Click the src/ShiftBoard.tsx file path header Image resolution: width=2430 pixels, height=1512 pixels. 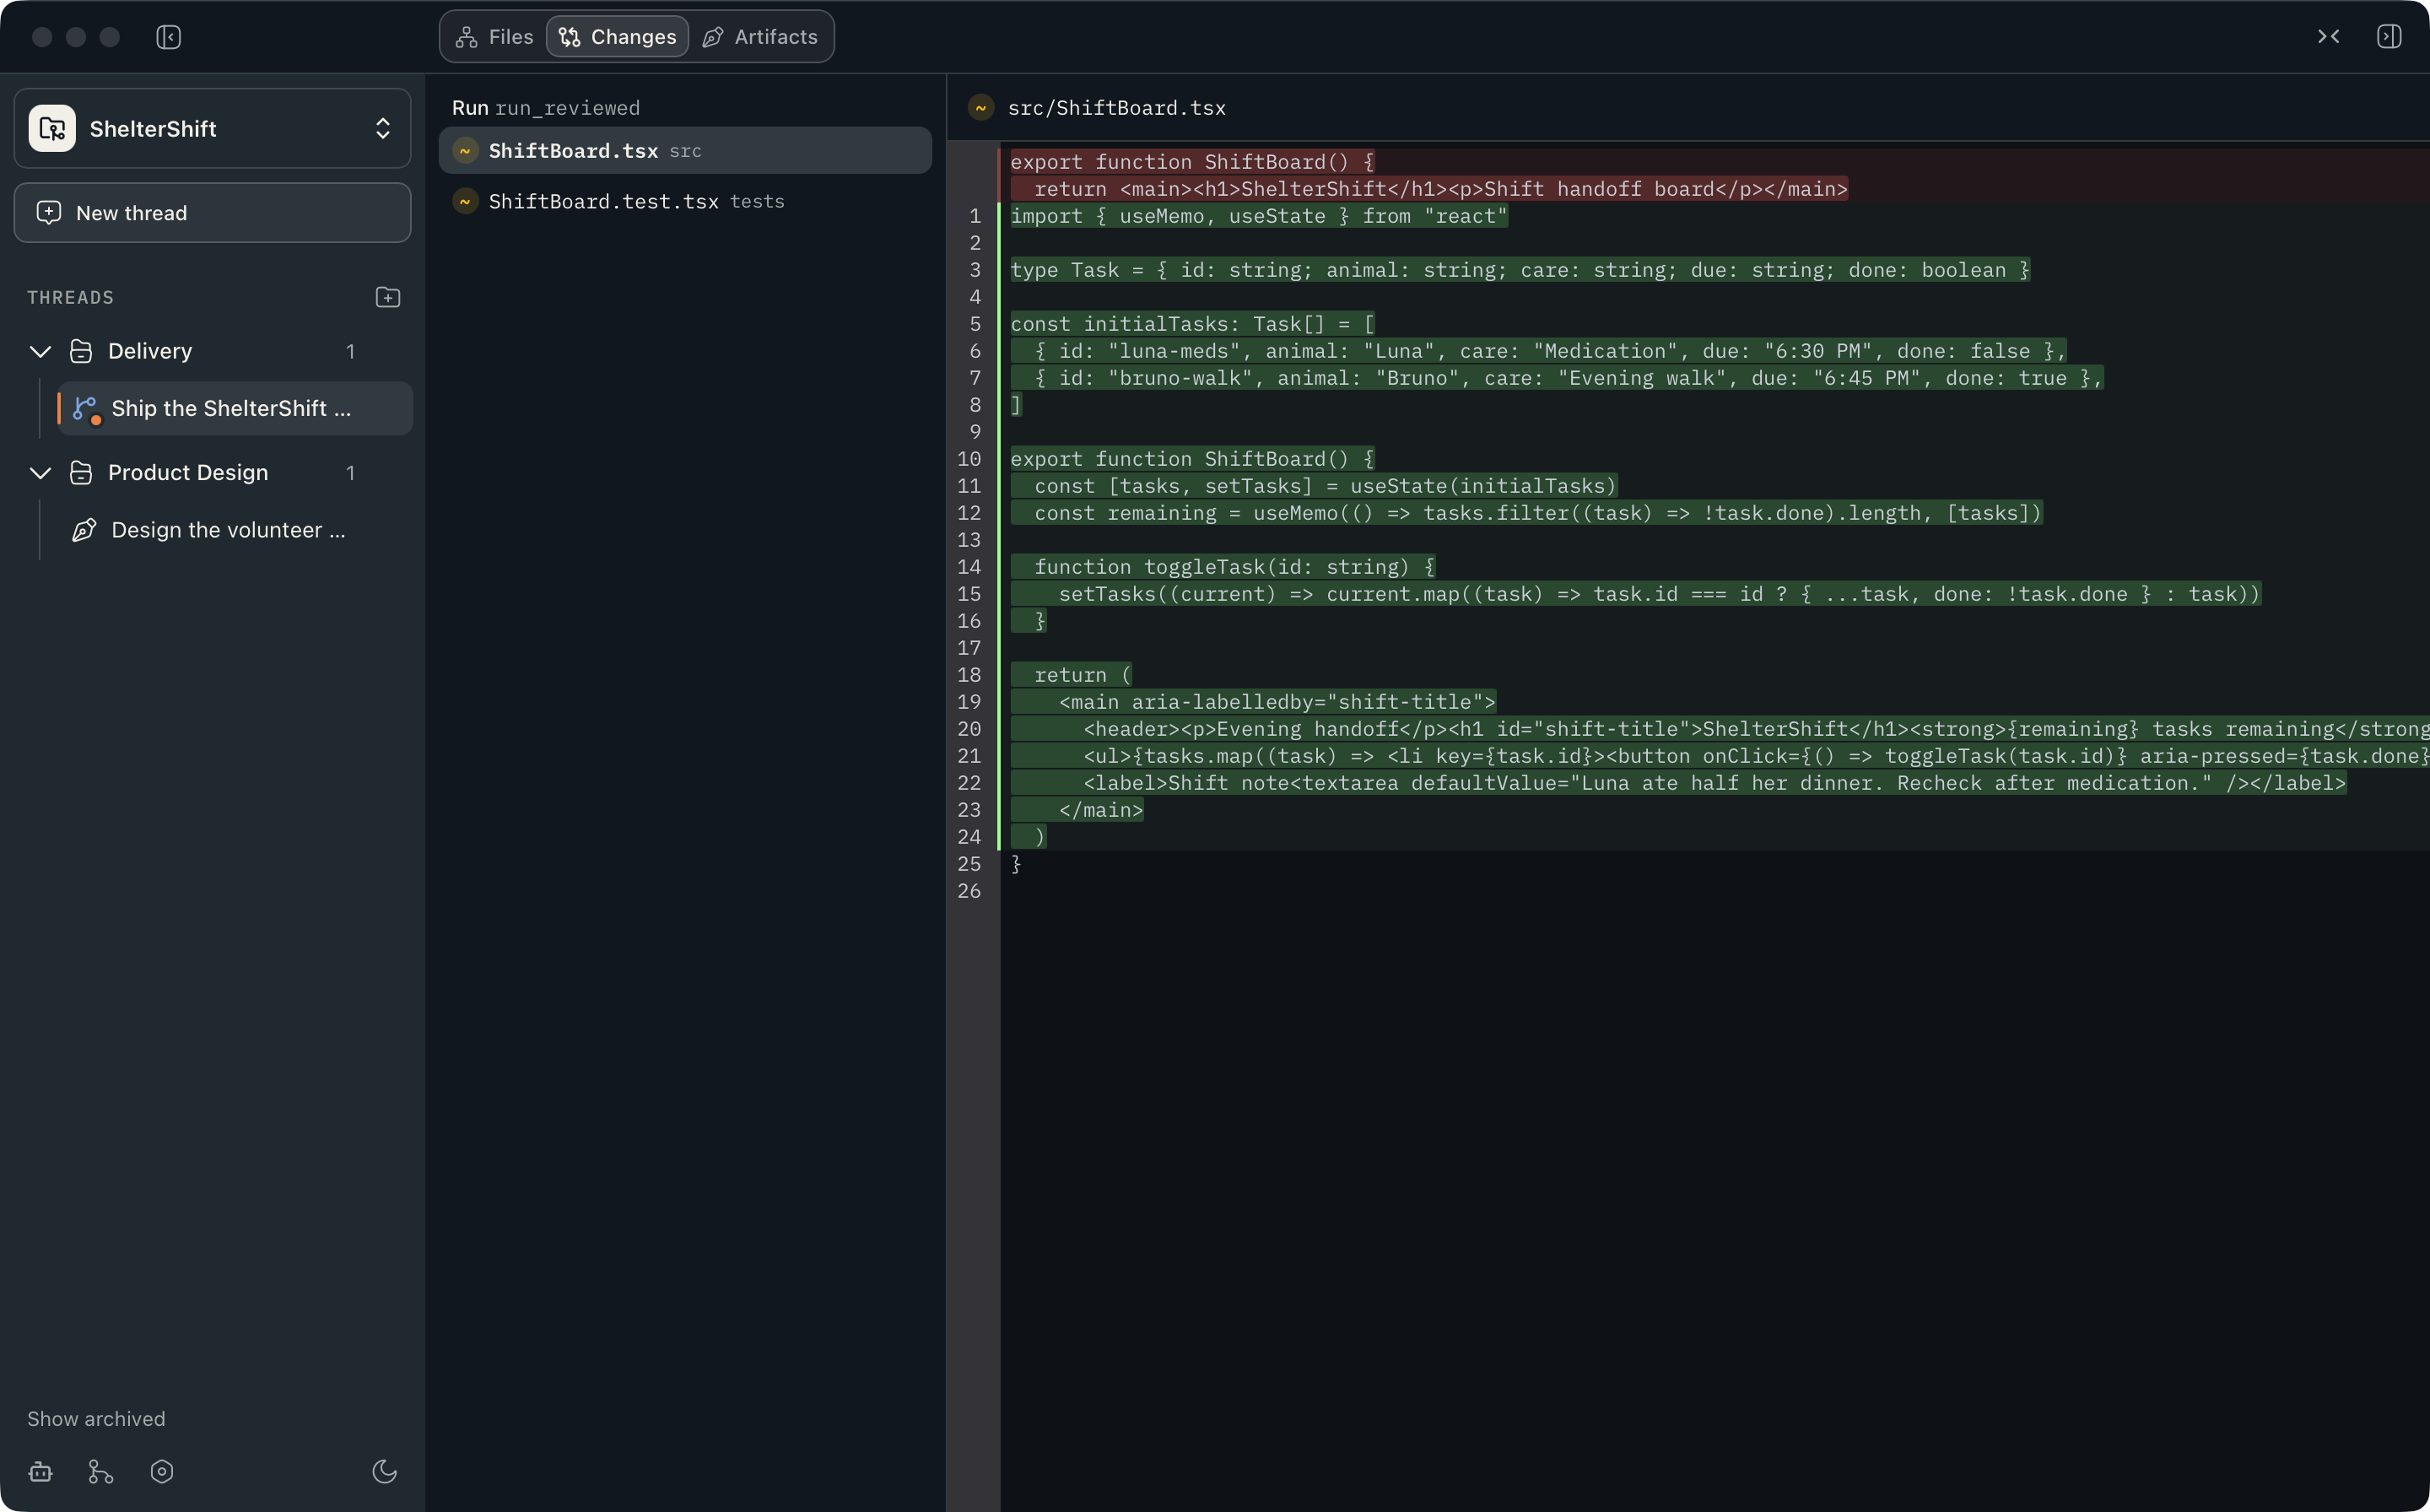(x=1117, y=108)
